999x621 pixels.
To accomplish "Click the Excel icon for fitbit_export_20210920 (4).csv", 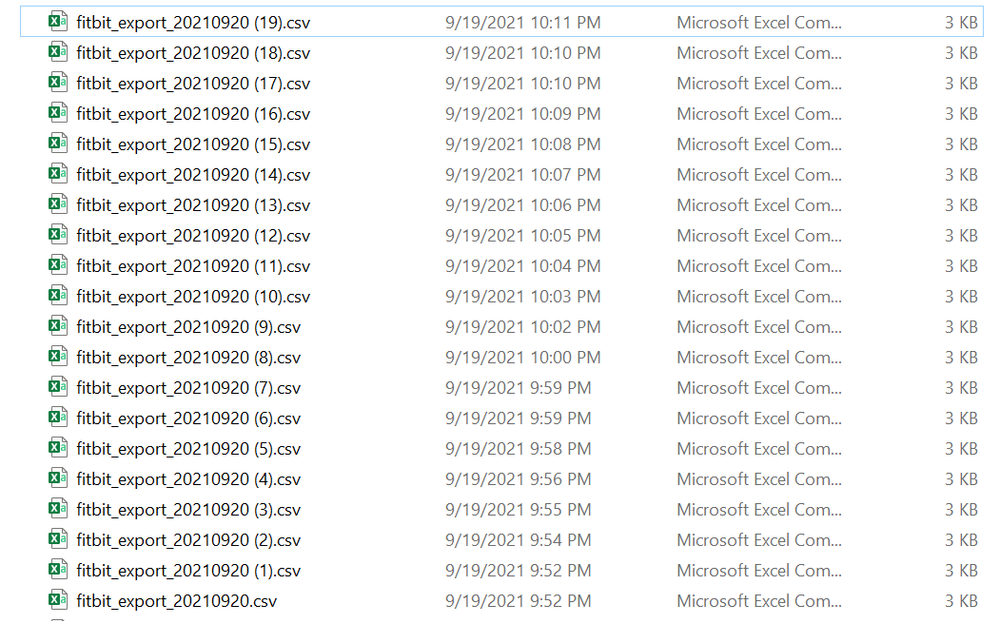I will 58,478.
